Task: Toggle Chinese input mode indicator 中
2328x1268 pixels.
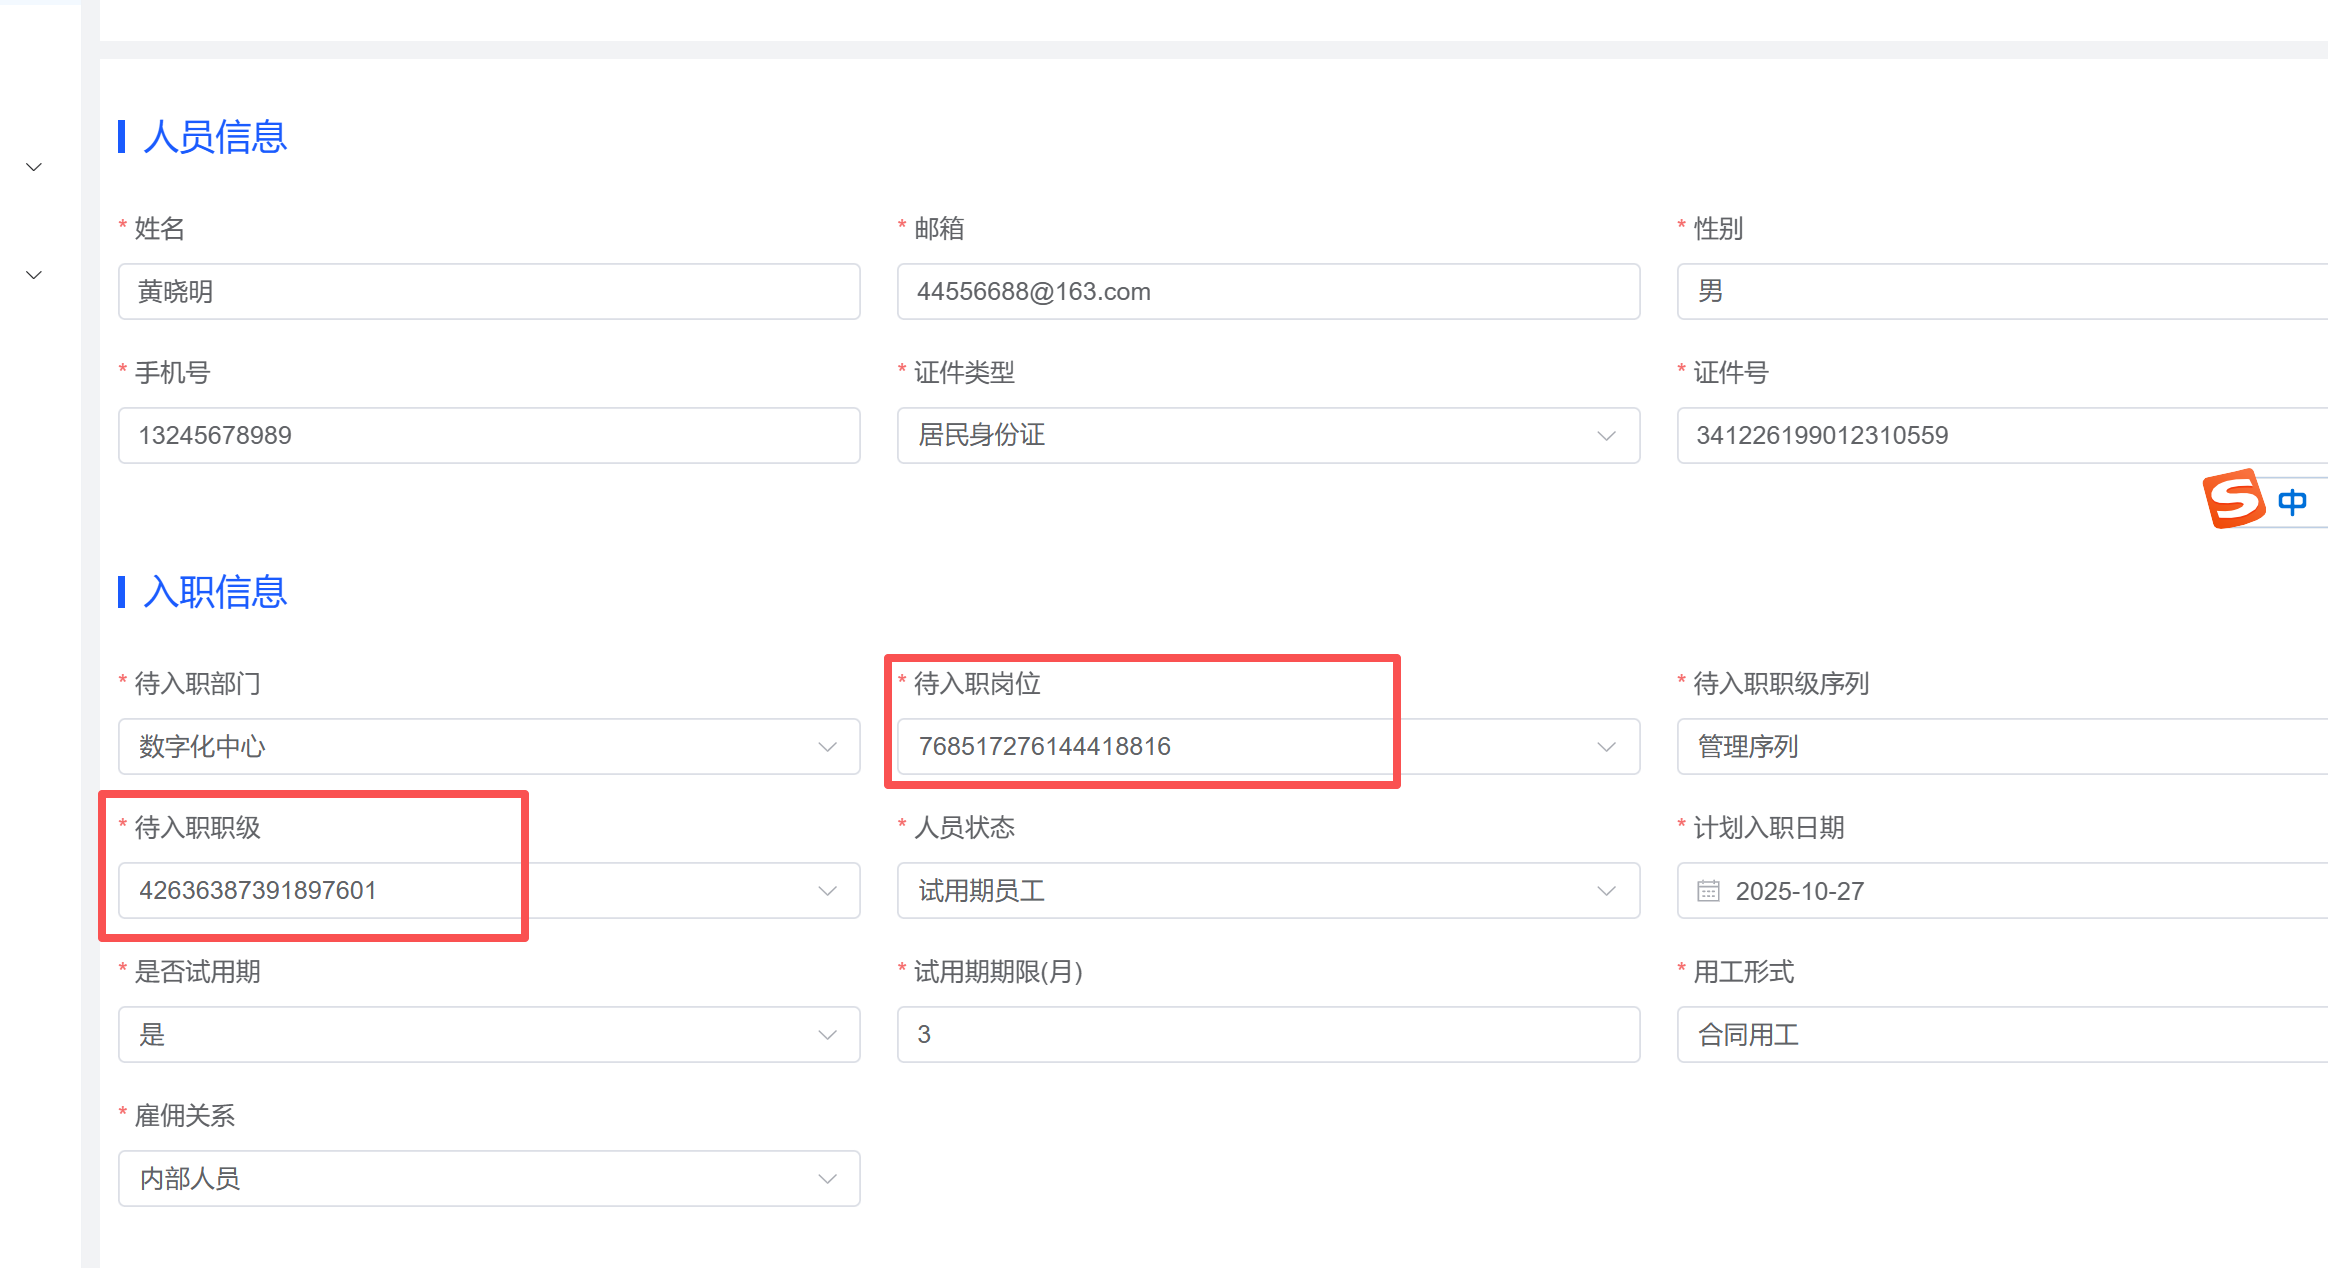Action: [x=2293, y=501]
